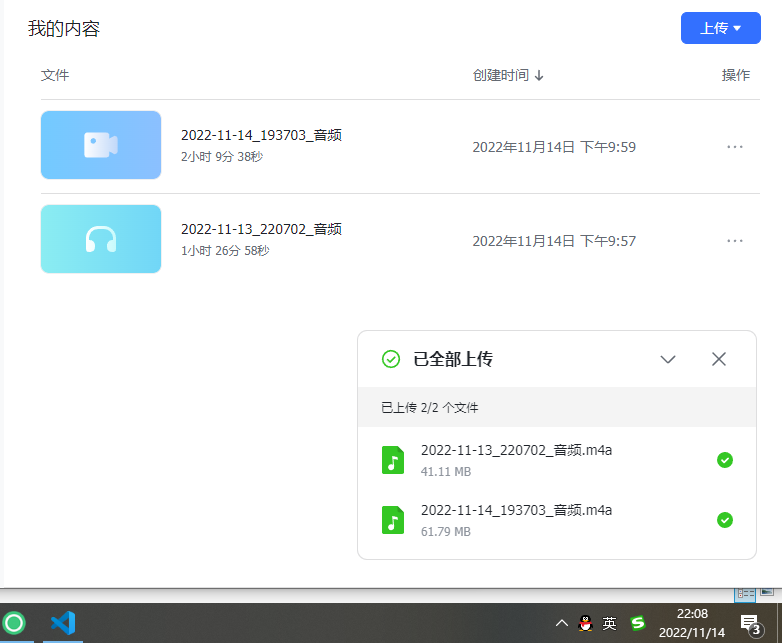Open file name 2022-11-13_220702_音频
Image resolution: width=782 pixels, height=643 pixels.
click(261, 229)
